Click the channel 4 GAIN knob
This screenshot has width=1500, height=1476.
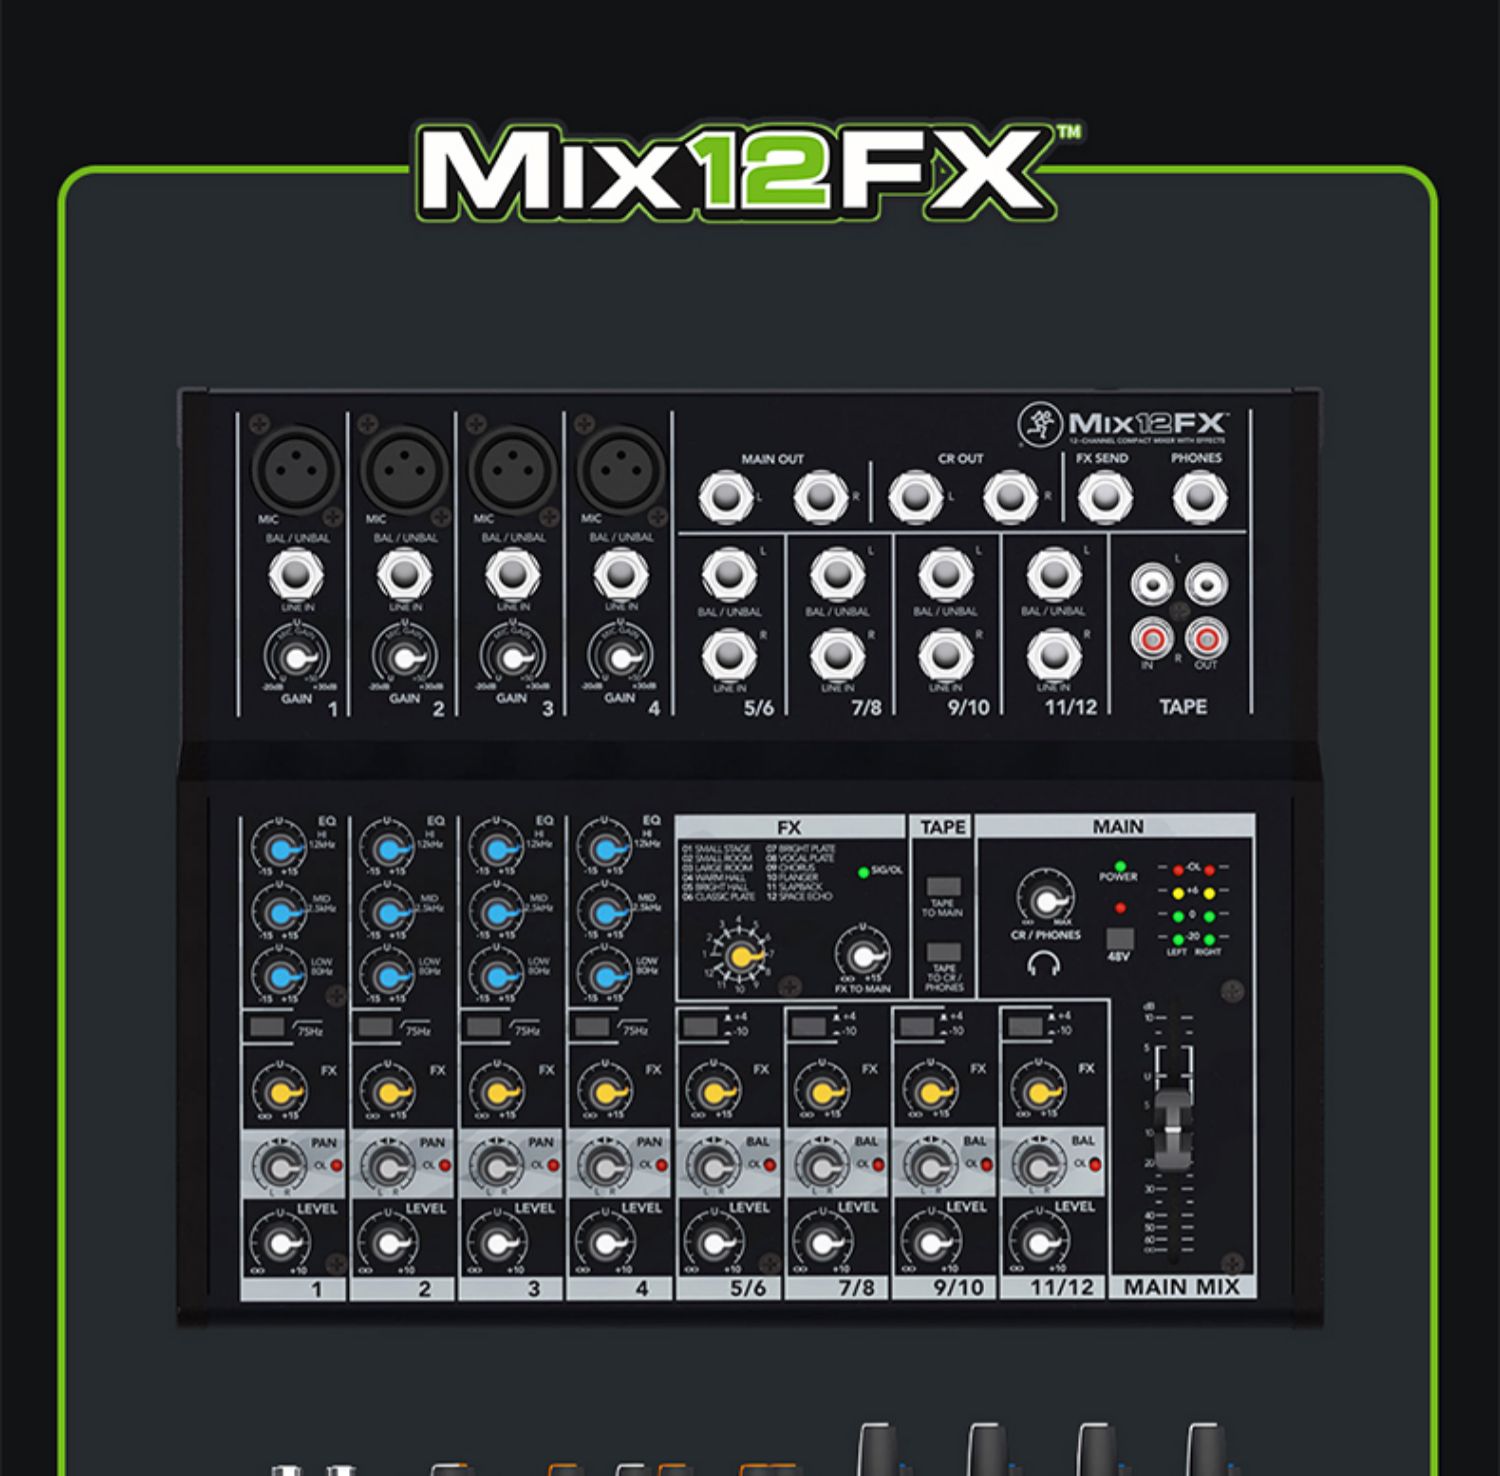pyautogui.click(x=620, y=659)
